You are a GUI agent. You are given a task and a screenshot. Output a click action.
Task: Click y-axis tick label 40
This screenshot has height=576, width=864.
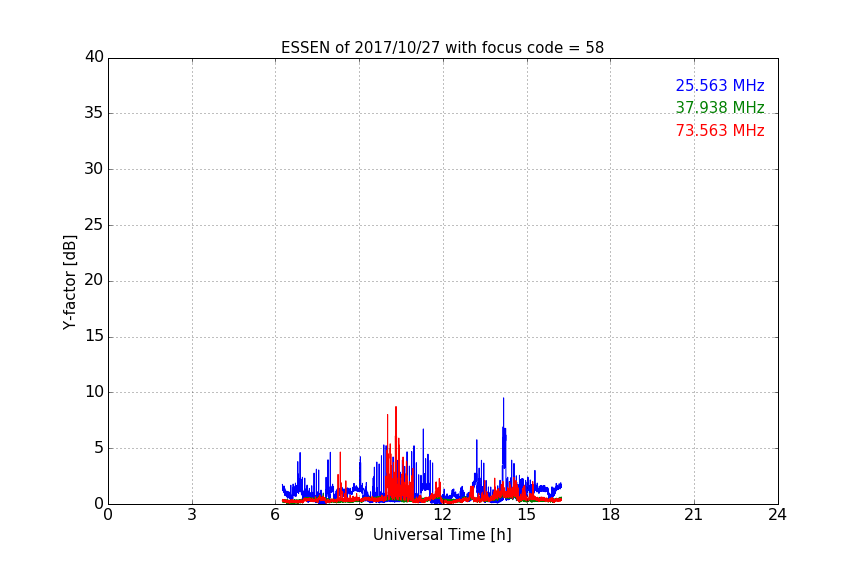(x=94, y=57)
